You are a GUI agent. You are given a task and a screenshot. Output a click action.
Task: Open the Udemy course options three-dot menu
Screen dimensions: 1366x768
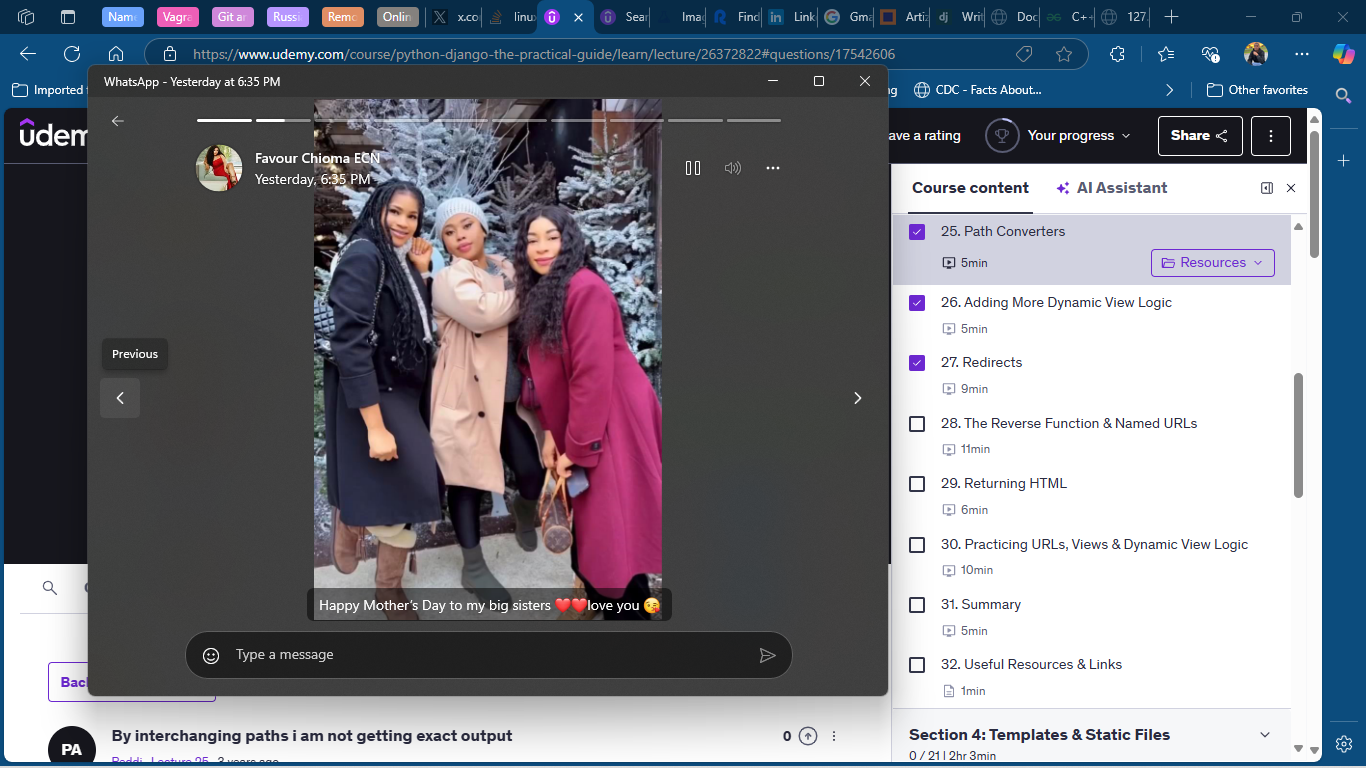pos(1271,136)
